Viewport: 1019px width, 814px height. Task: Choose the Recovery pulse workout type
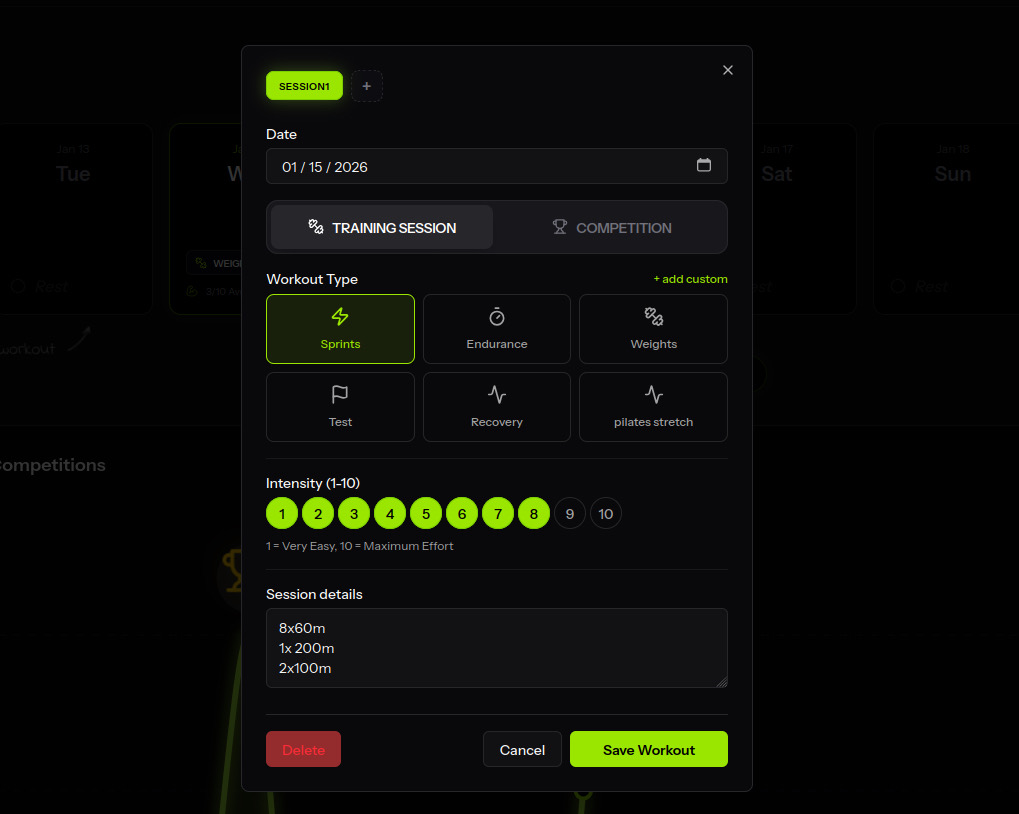[x=497, y=407]
